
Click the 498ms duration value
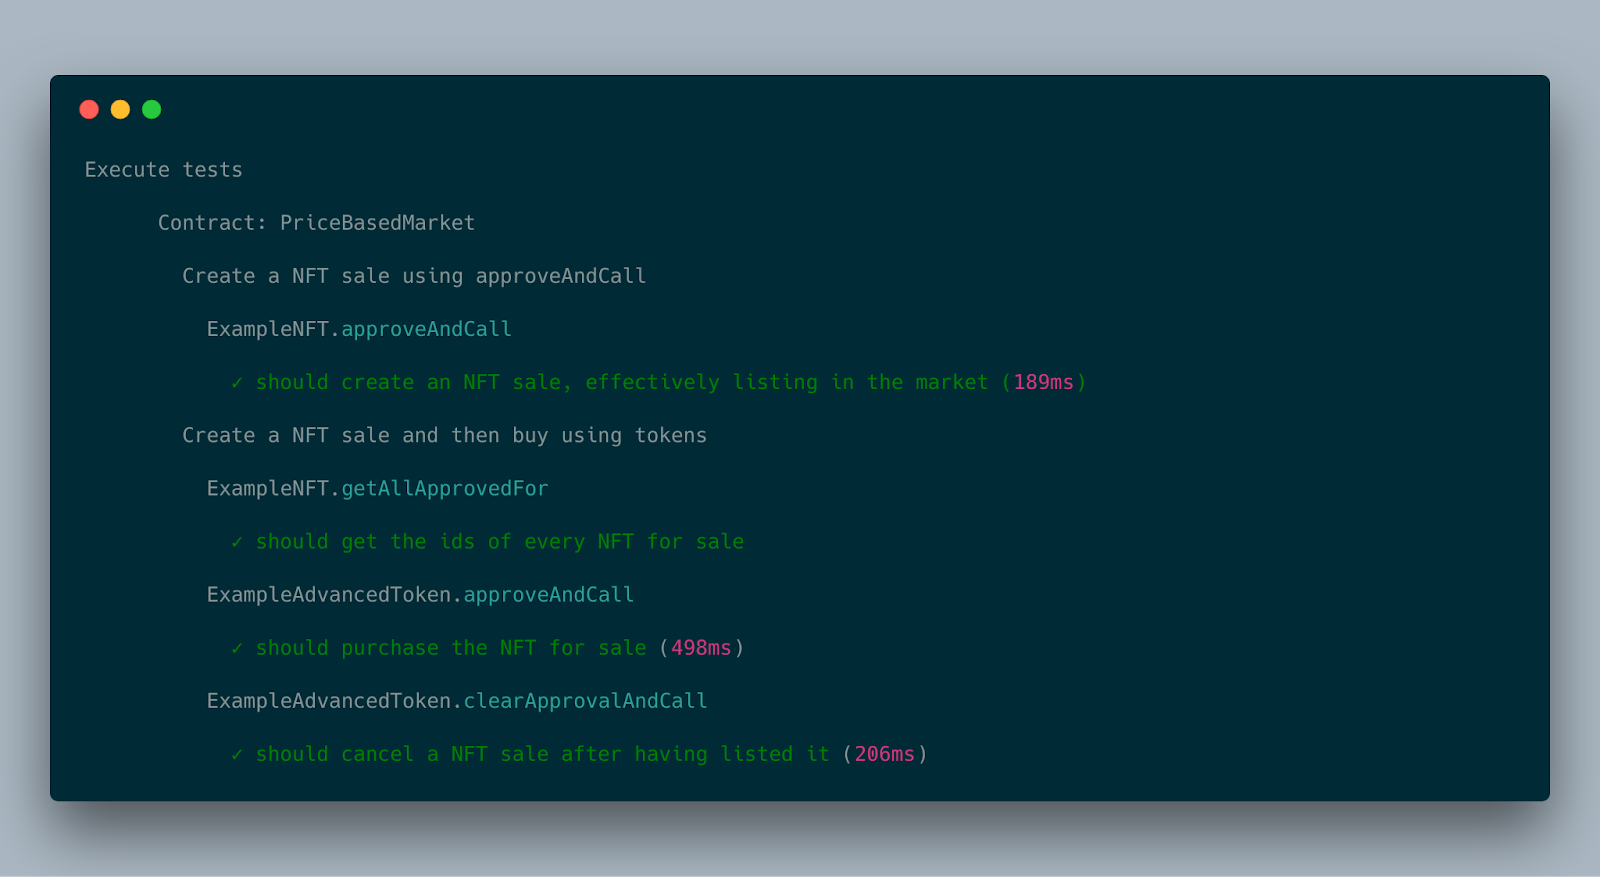coord(701,648)
